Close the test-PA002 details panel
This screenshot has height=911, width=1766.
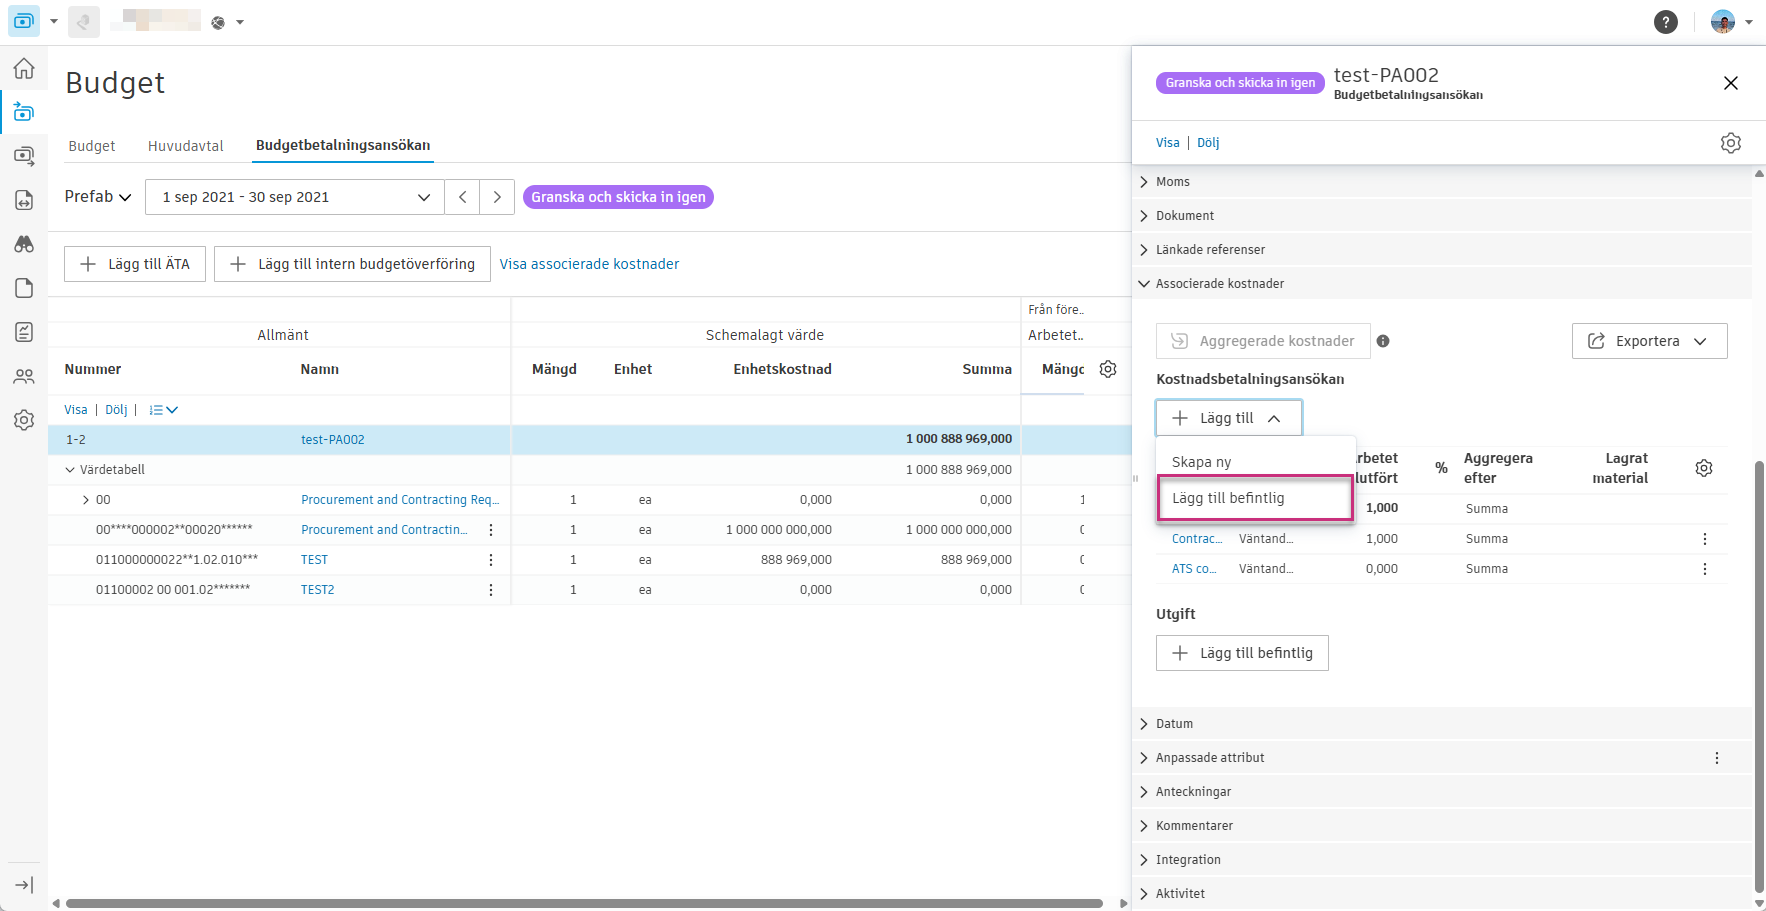tap(1730, 83)
